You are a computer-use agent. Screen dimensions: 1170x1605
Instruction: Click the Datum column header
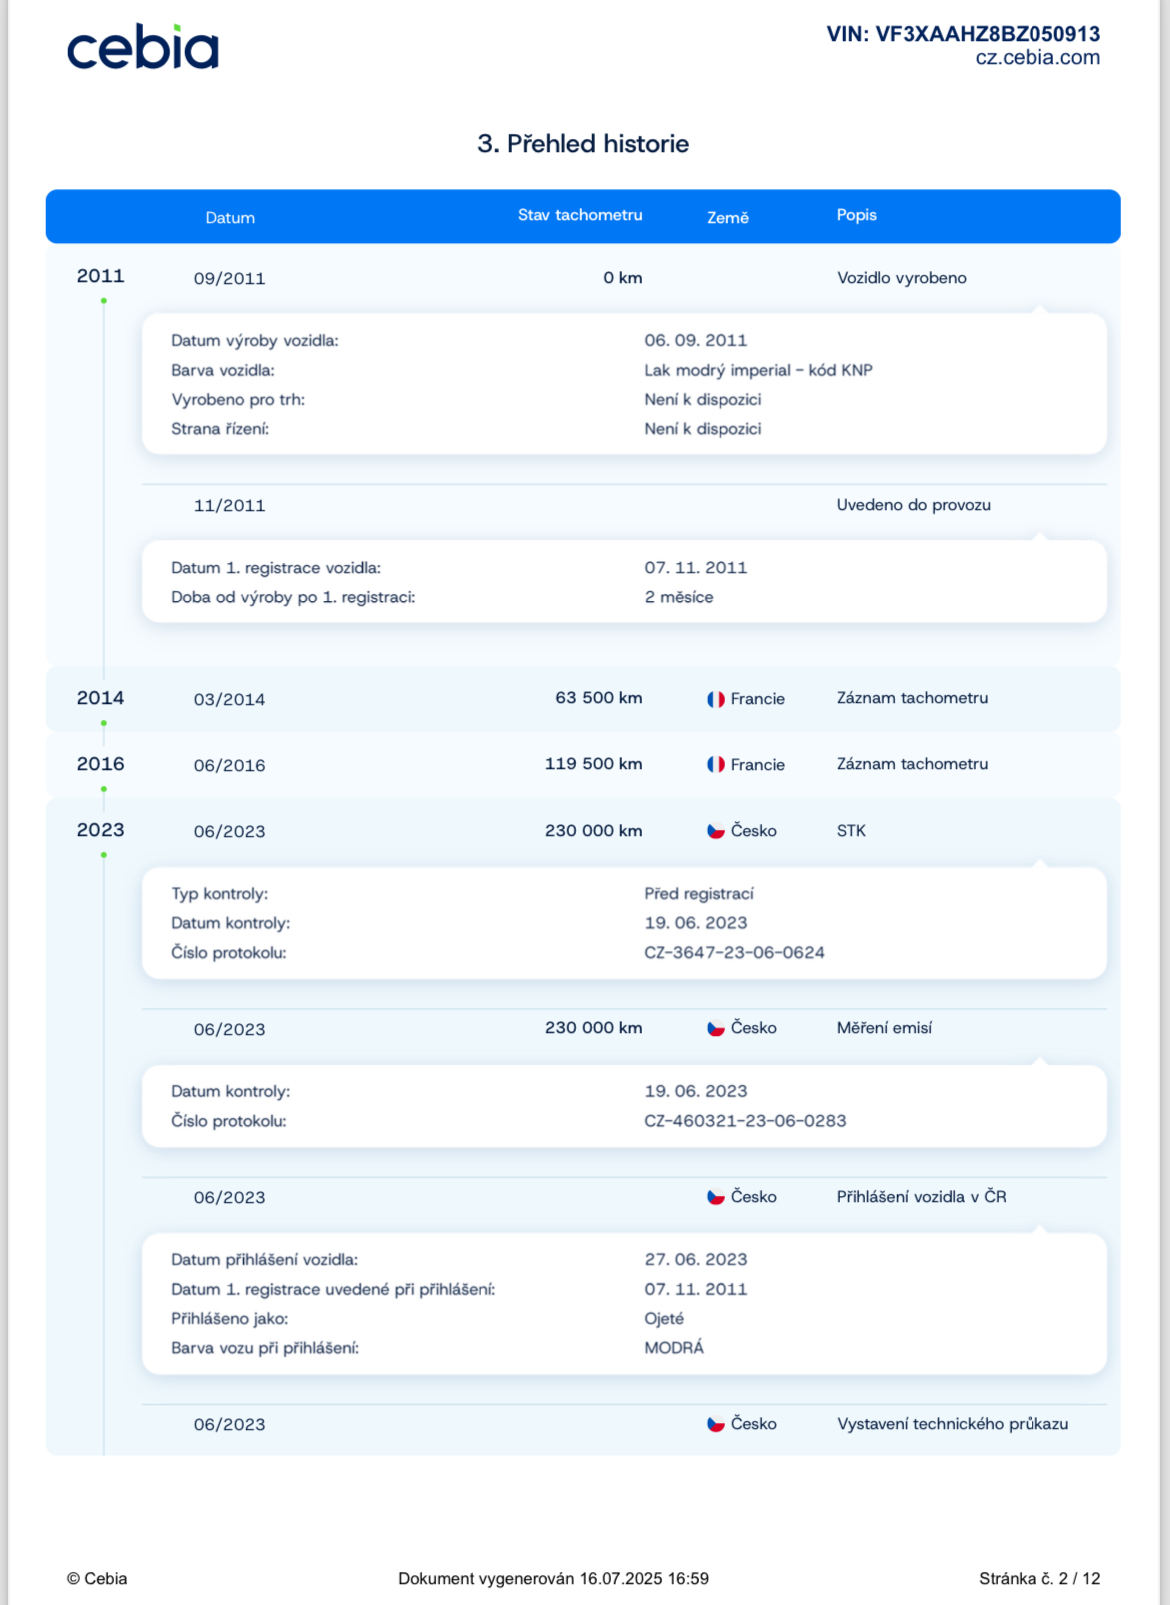click(x=230, y=218)
